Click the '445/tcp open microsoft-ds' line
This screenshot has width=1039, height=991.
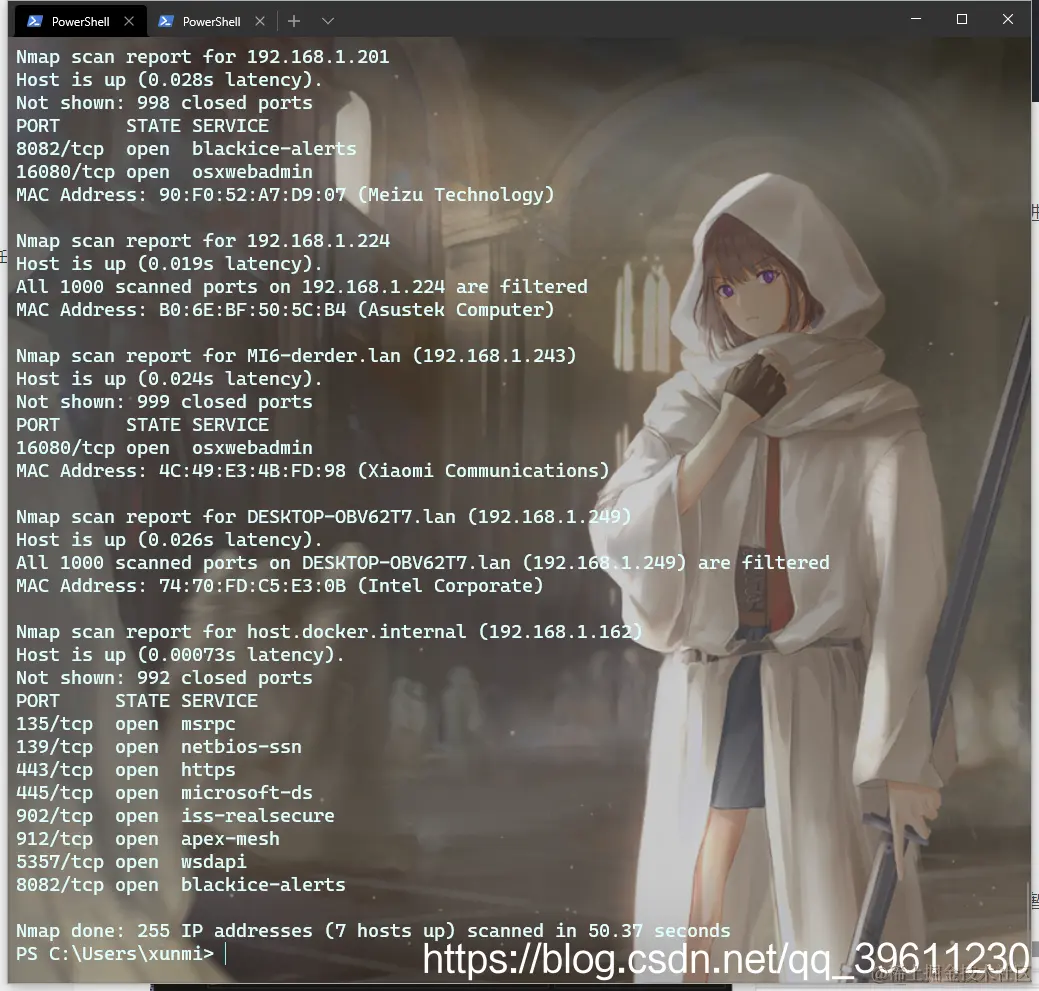[164, 793]
